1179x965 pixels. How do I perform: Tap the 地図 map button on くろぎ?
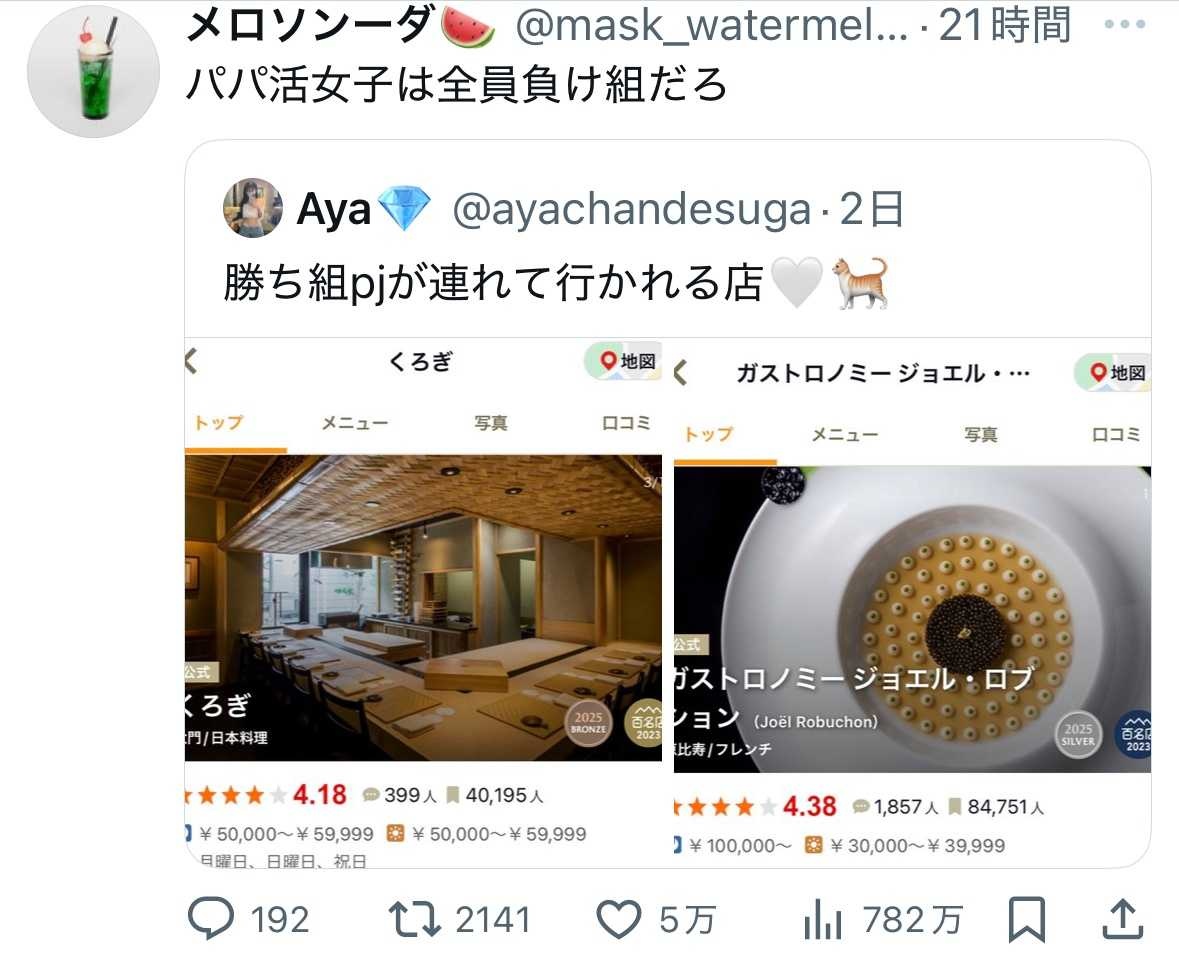click(x=623, y=362)
